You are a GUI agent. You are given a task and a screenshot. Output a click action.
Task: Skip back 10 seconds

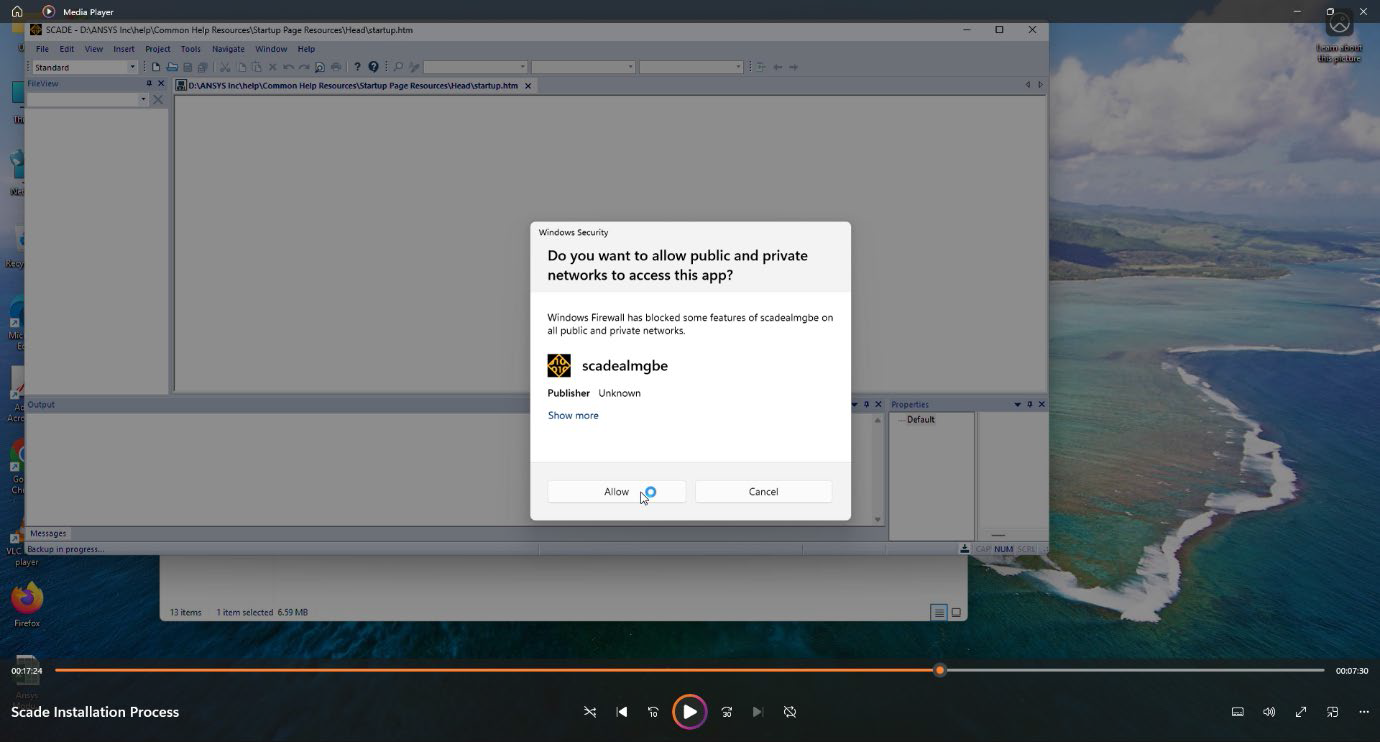653,712
